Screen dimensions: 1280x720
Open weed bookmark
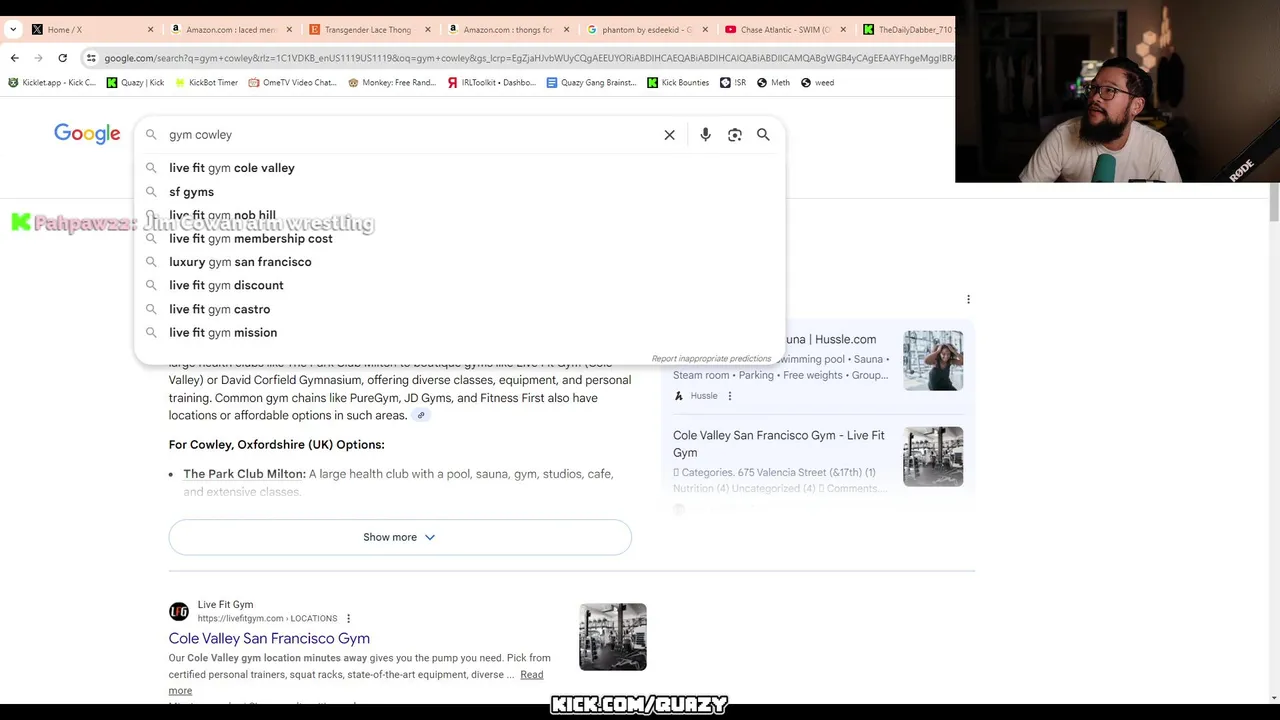(817, 83)
